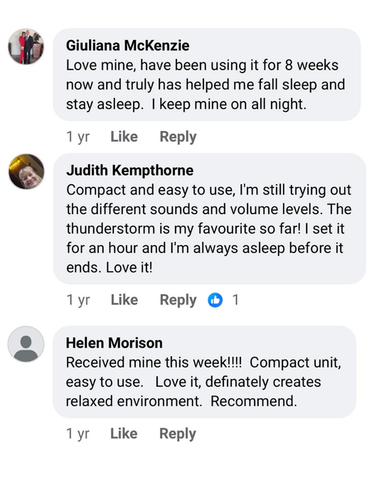Click the 1 yr timestamp under Giuliana's comment
This screenshot has width=384, height=480.
coord(78,137)
